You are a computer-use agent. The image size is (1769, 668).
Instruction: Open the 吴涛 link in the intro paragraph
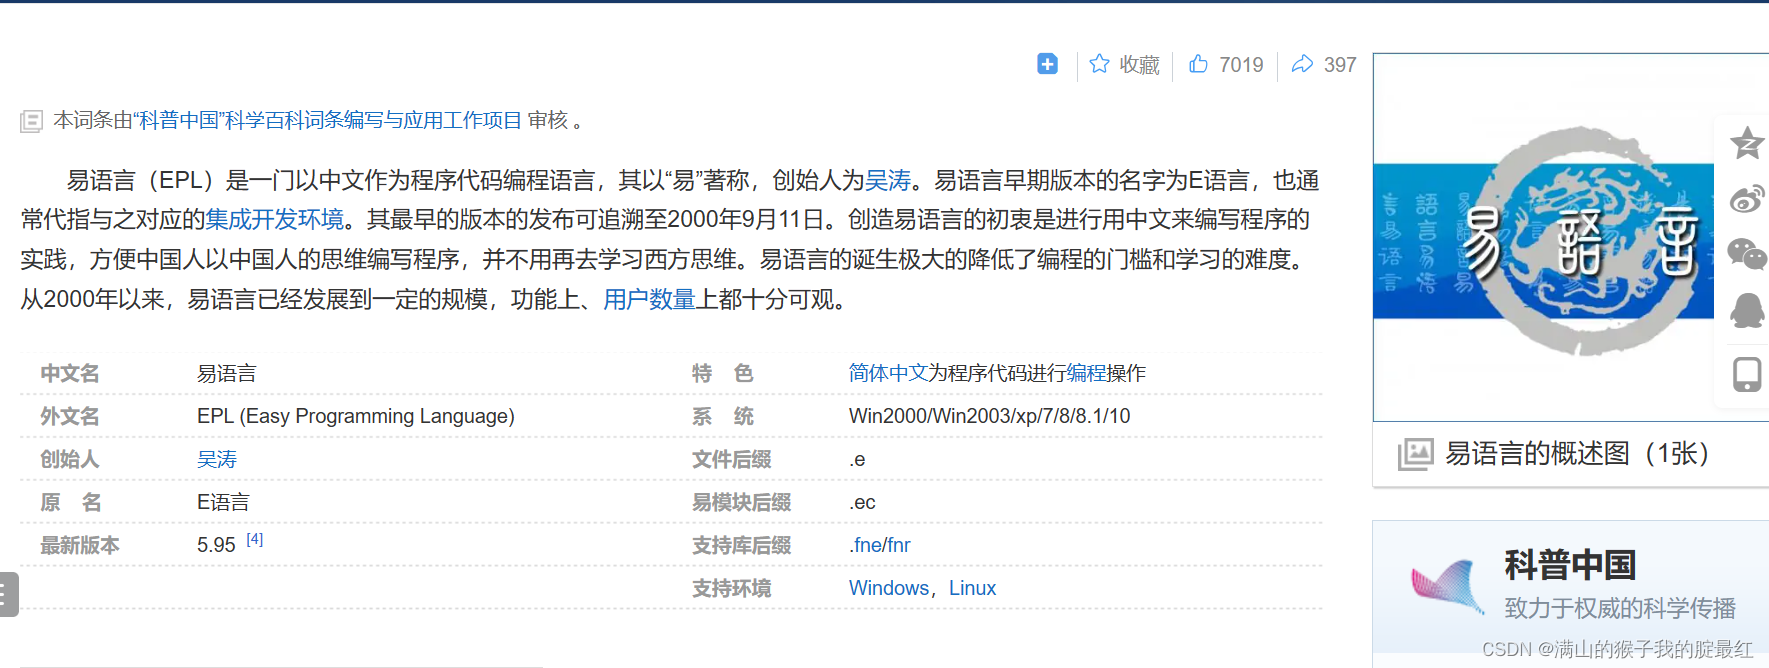pos(888,180)
